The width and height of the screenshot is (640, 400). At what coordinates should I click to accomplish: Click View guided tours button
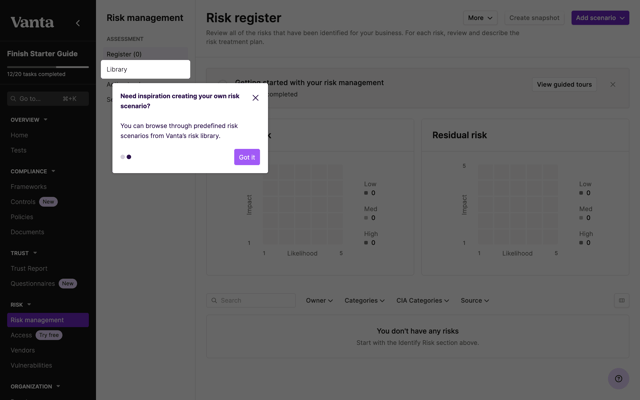(x=564, y=84)
